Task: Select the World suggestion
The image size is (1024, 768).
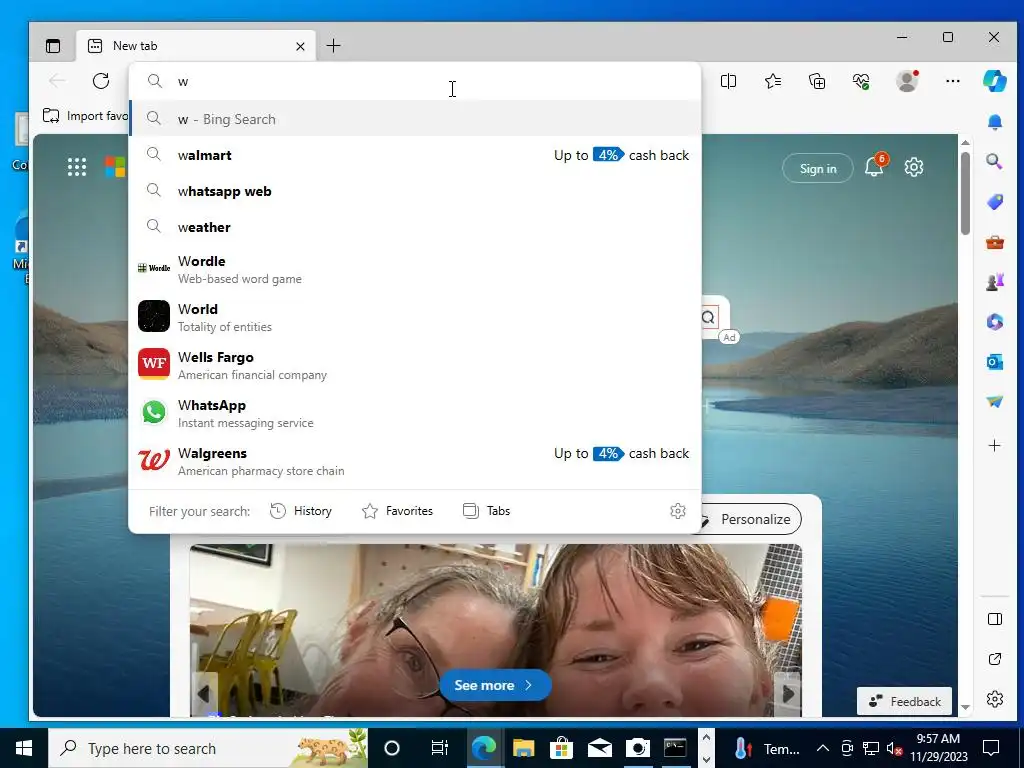Action: (415, 317)
